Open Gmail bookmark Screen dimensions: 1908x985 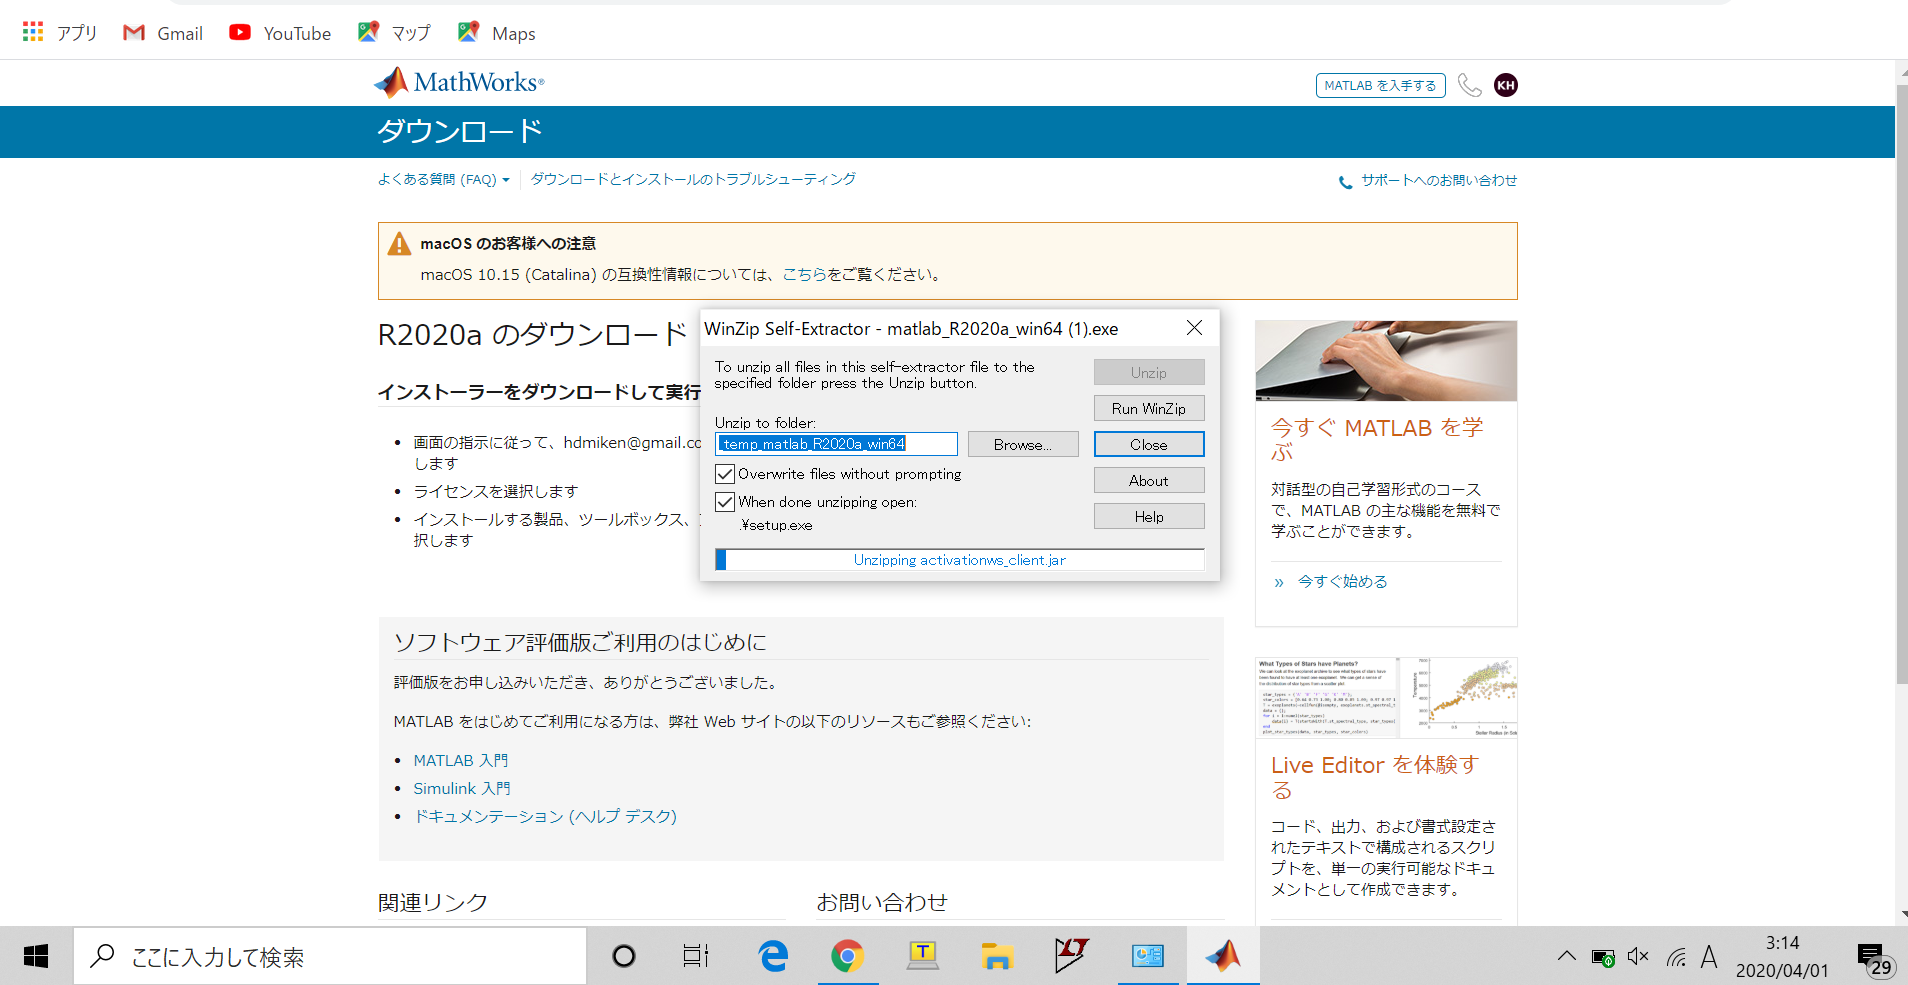[x=163, y=33]
